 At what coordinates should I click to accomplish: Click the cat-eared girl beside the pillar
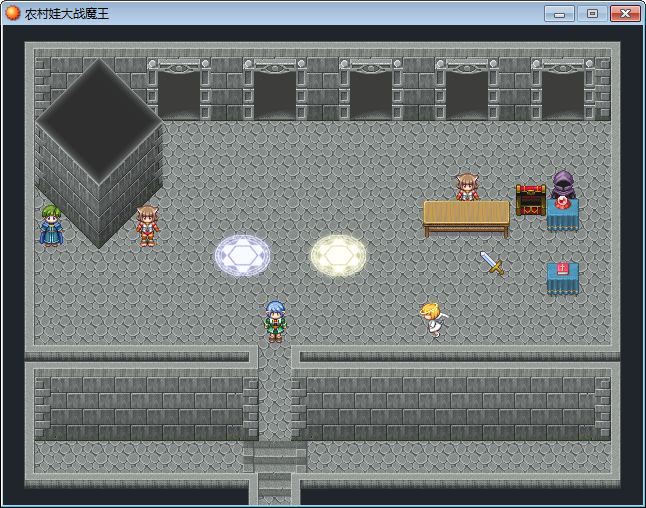[x=147, y=226]
